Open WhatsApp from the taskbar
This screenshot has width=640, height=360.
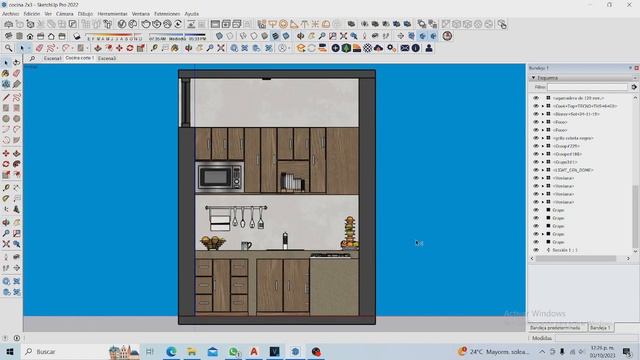click(x=233, y=351)
